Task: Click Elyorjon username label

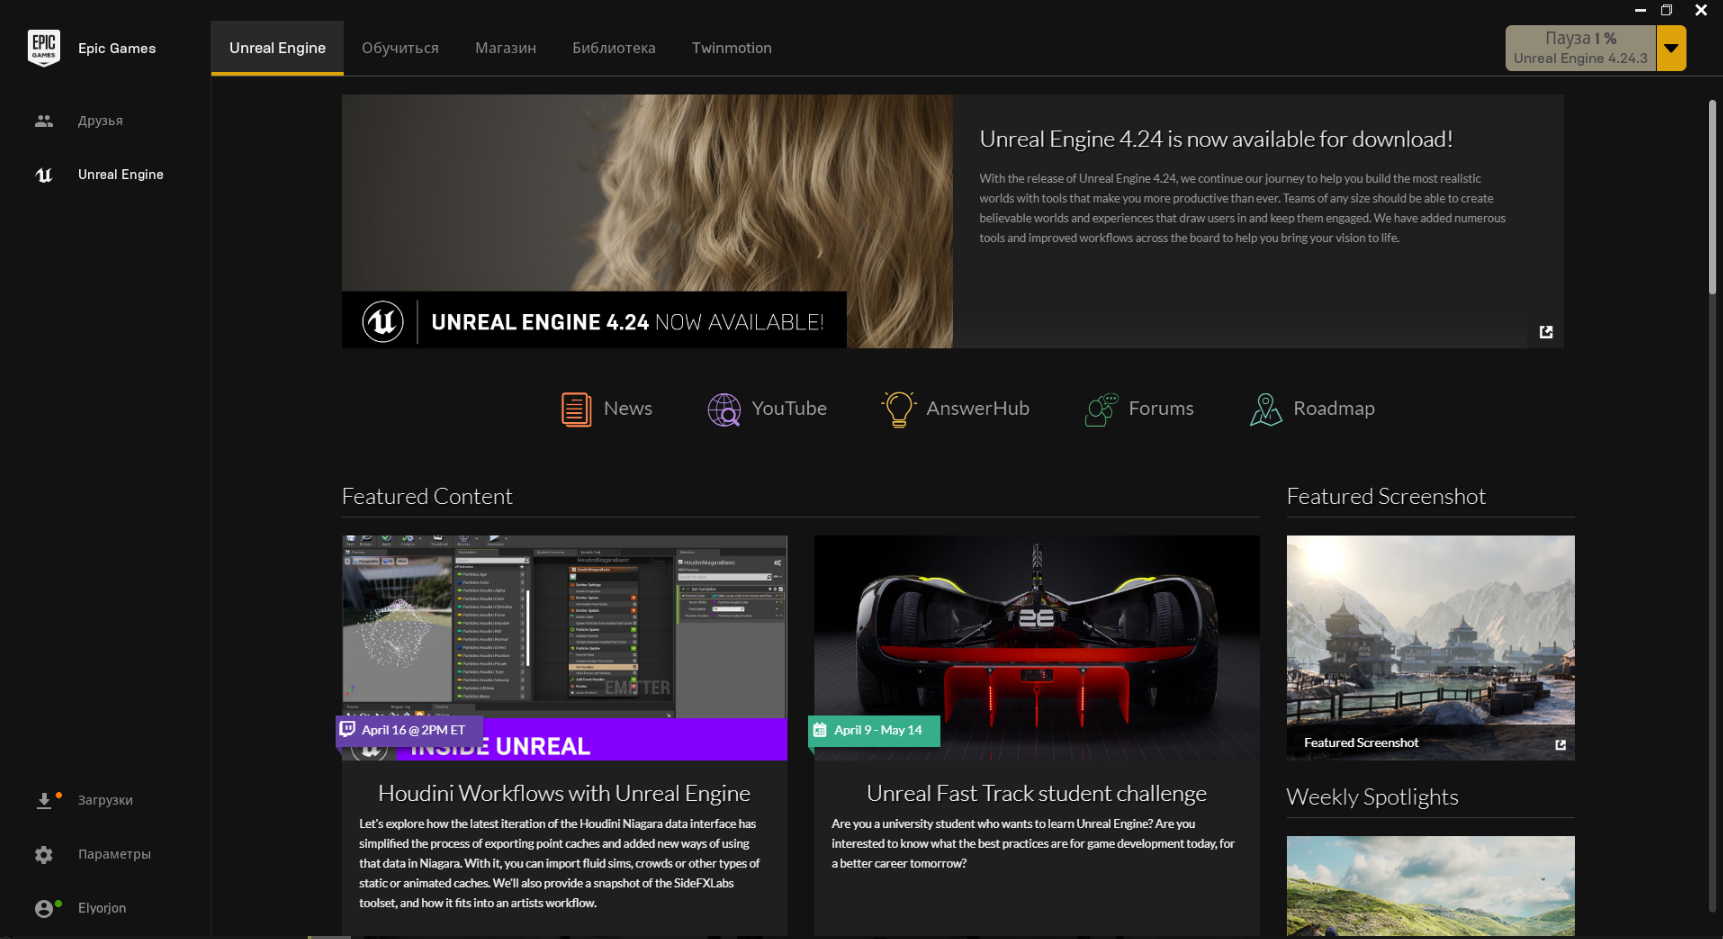Action: [x=102, y=908]
